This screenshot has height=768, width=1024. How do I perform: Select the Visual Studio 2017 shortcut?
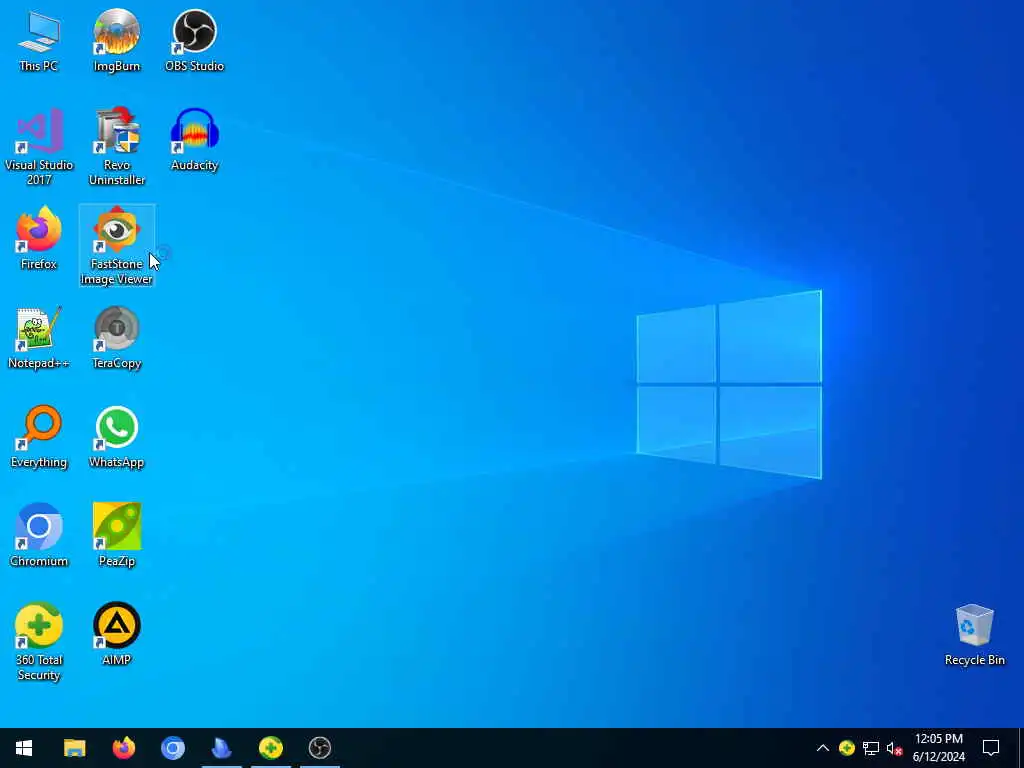pos(39,146)
